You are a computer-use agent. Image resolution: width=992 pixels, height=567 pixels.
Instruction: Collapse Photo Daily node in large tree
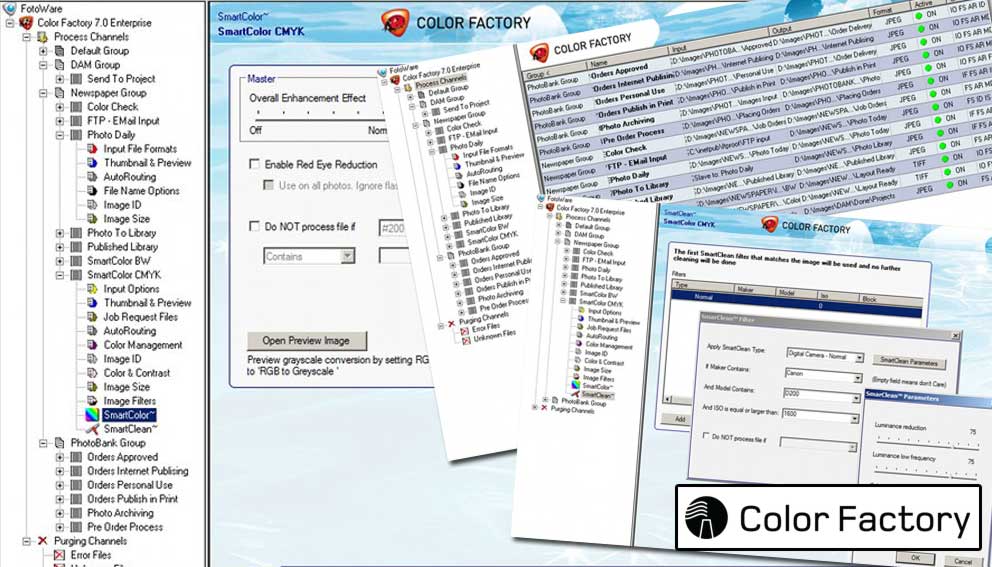click(59, 135)
